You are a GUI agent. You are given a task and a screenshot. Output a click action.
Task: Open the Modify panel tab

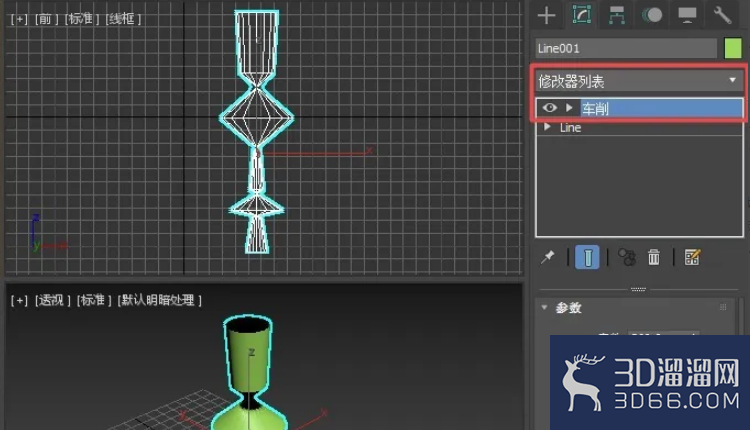click(x=582, y=15)
